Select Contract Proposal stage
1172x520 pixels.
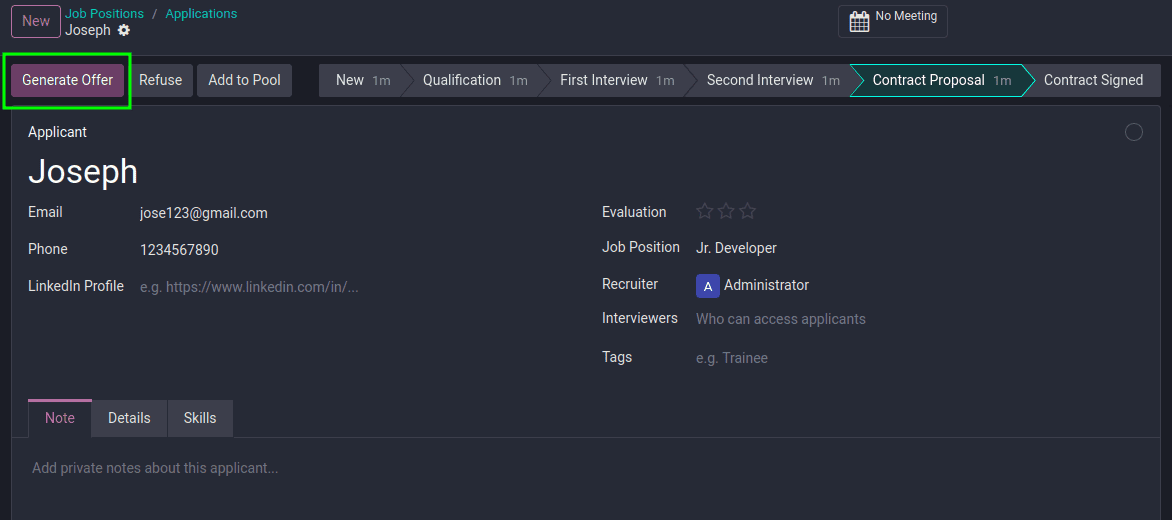pos(942,80)
